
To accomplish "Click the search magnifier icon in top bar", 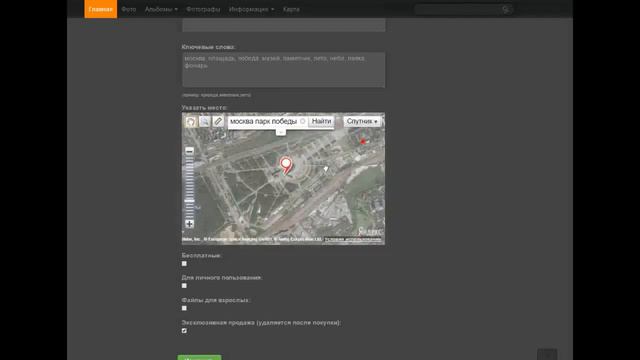I will tap(507, 9).
